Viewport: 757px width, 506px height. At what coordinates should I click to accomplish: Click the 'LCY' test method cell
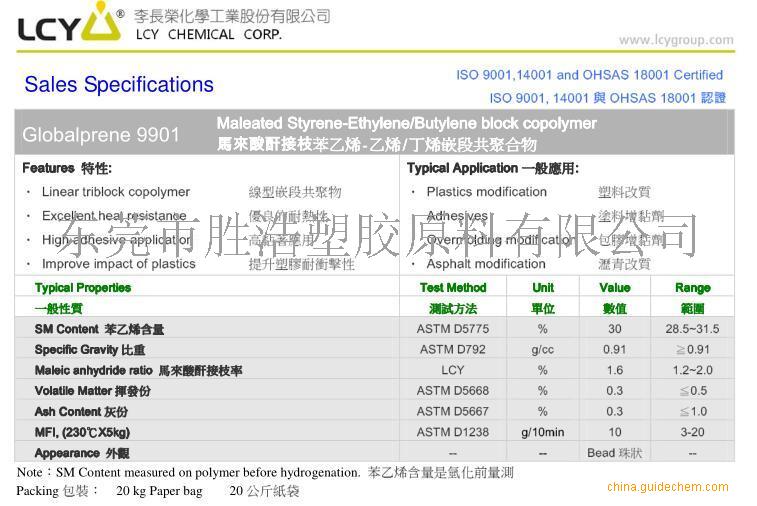(x=453, y=370)
